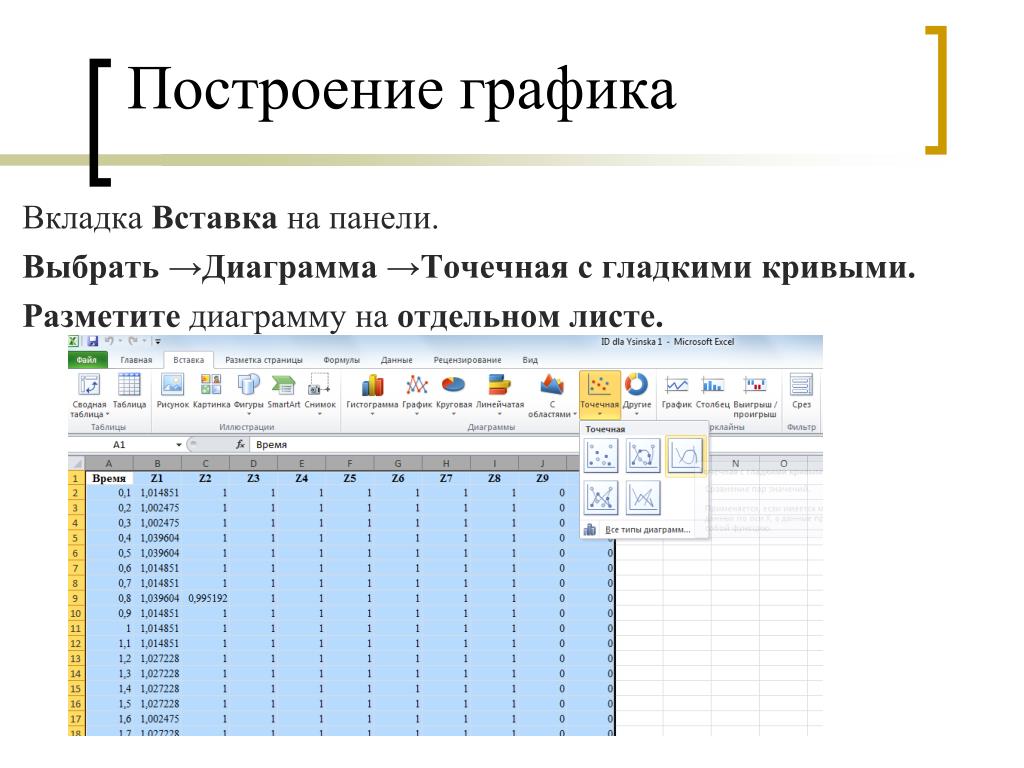Select scatter with smooth lines and markers
Screen dimensions: 1024x768
click(x=643, y=455)
